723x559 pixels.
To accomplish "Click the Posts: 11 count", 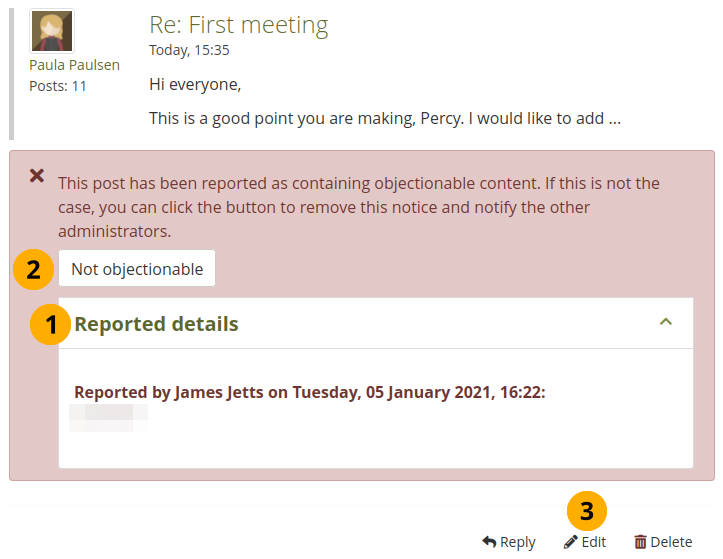I will [58, 86].
